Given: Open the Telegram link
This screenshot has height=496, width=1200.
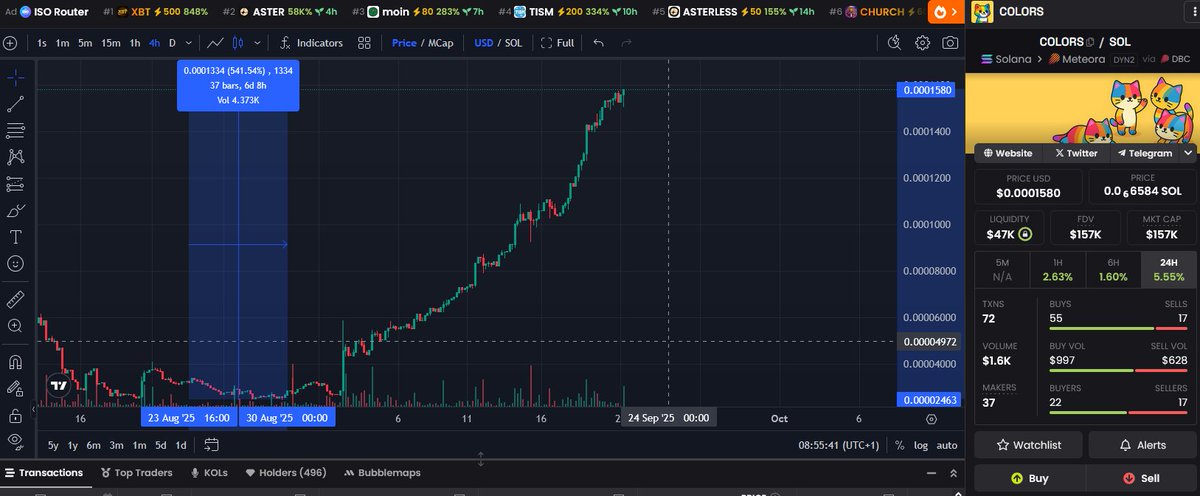Looking at the screenshot, I should (1145, 153).
